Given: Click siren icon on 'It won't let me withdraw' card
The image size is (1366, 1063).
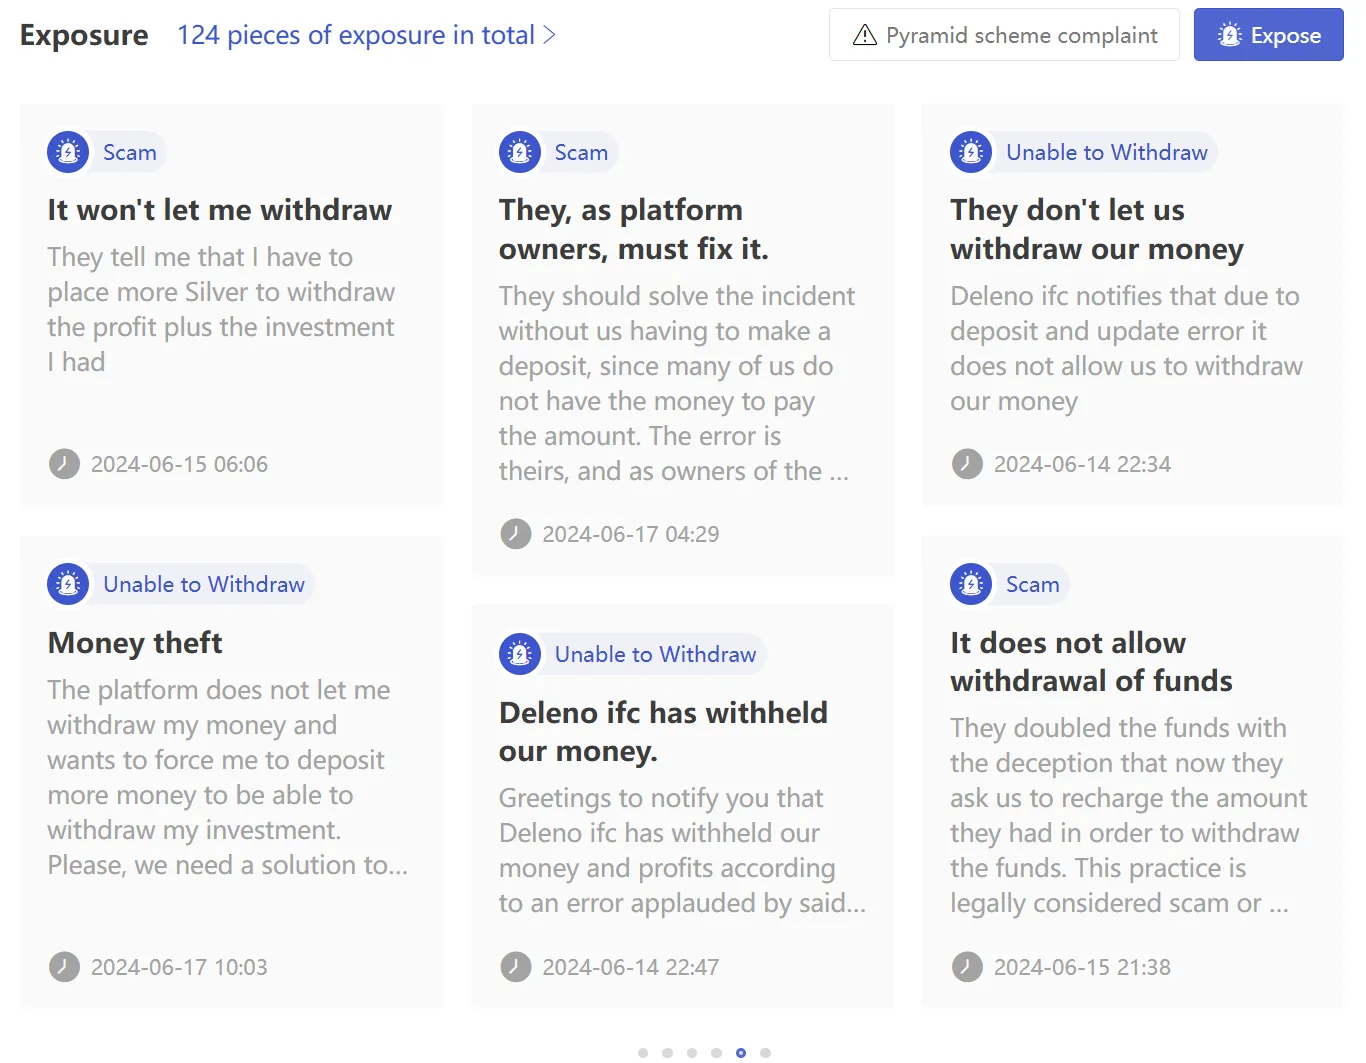Looking at the screenshot, I should pyautogui.click(x=68, y=152).
